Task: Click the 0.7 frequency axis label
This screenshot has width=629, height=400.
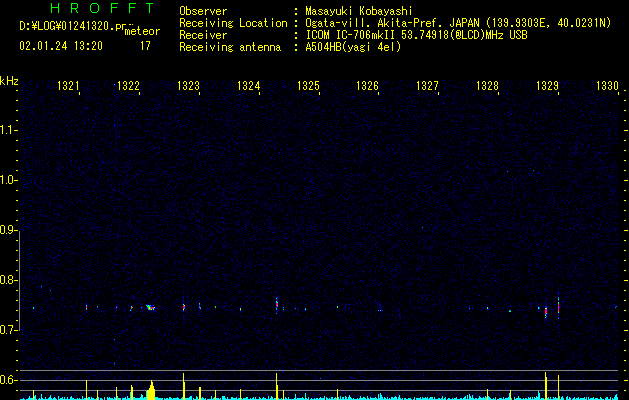Action: [8, 330]
